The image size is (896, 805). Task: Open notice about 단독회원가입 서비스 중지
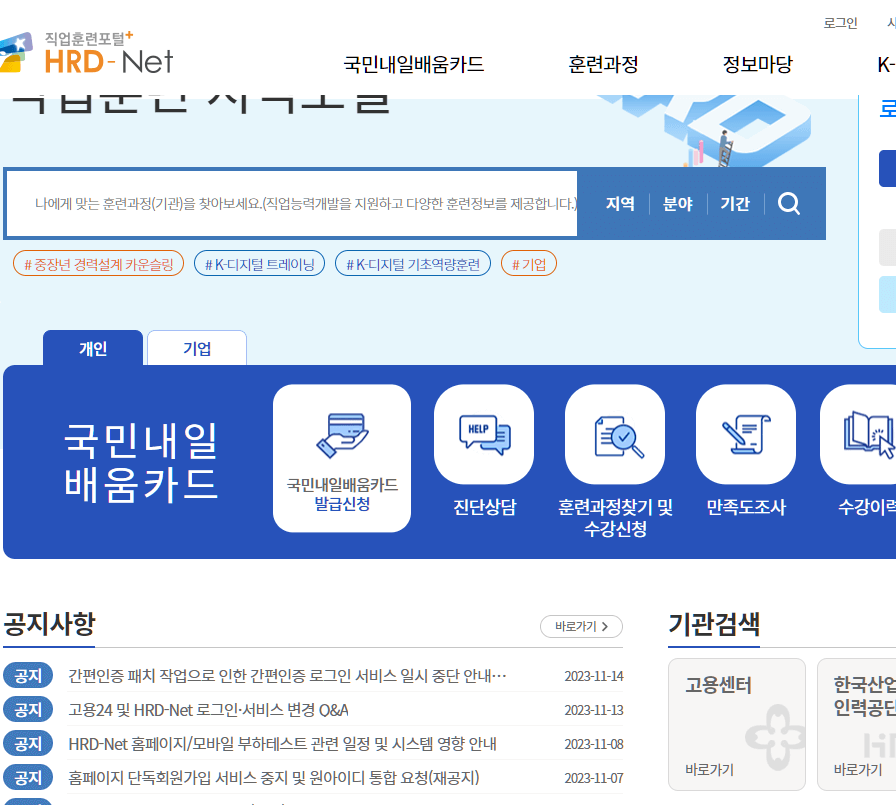tap(274, 778)
